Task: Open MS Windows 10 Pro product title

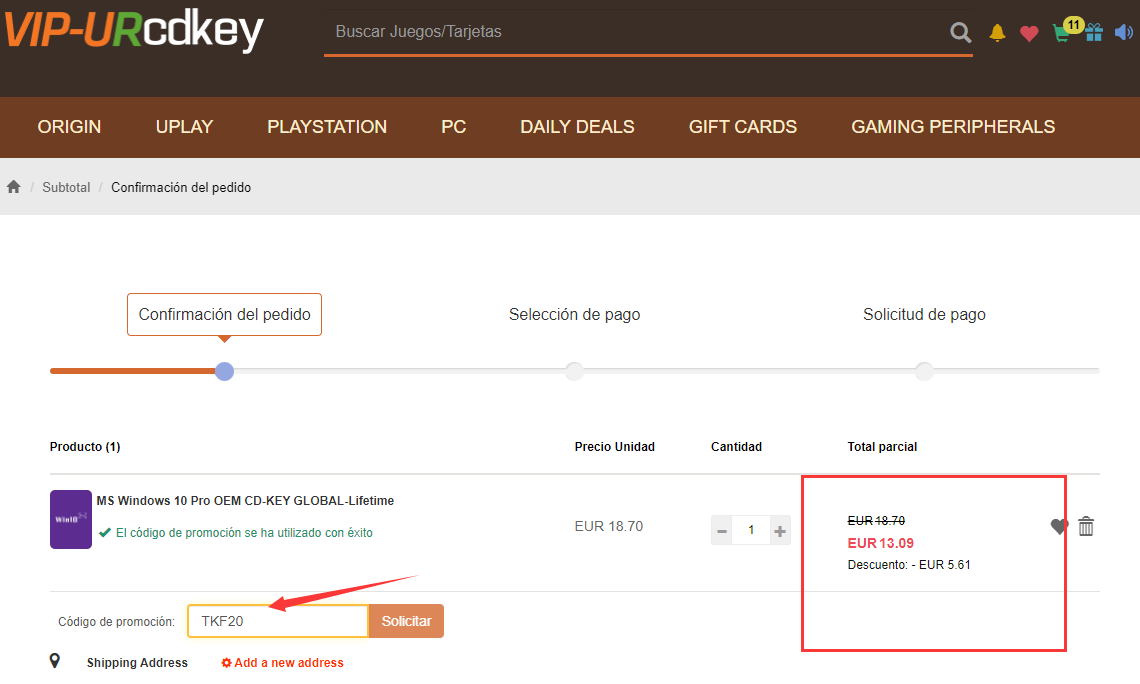Action: pyautogui.click(x=245, y=501)
